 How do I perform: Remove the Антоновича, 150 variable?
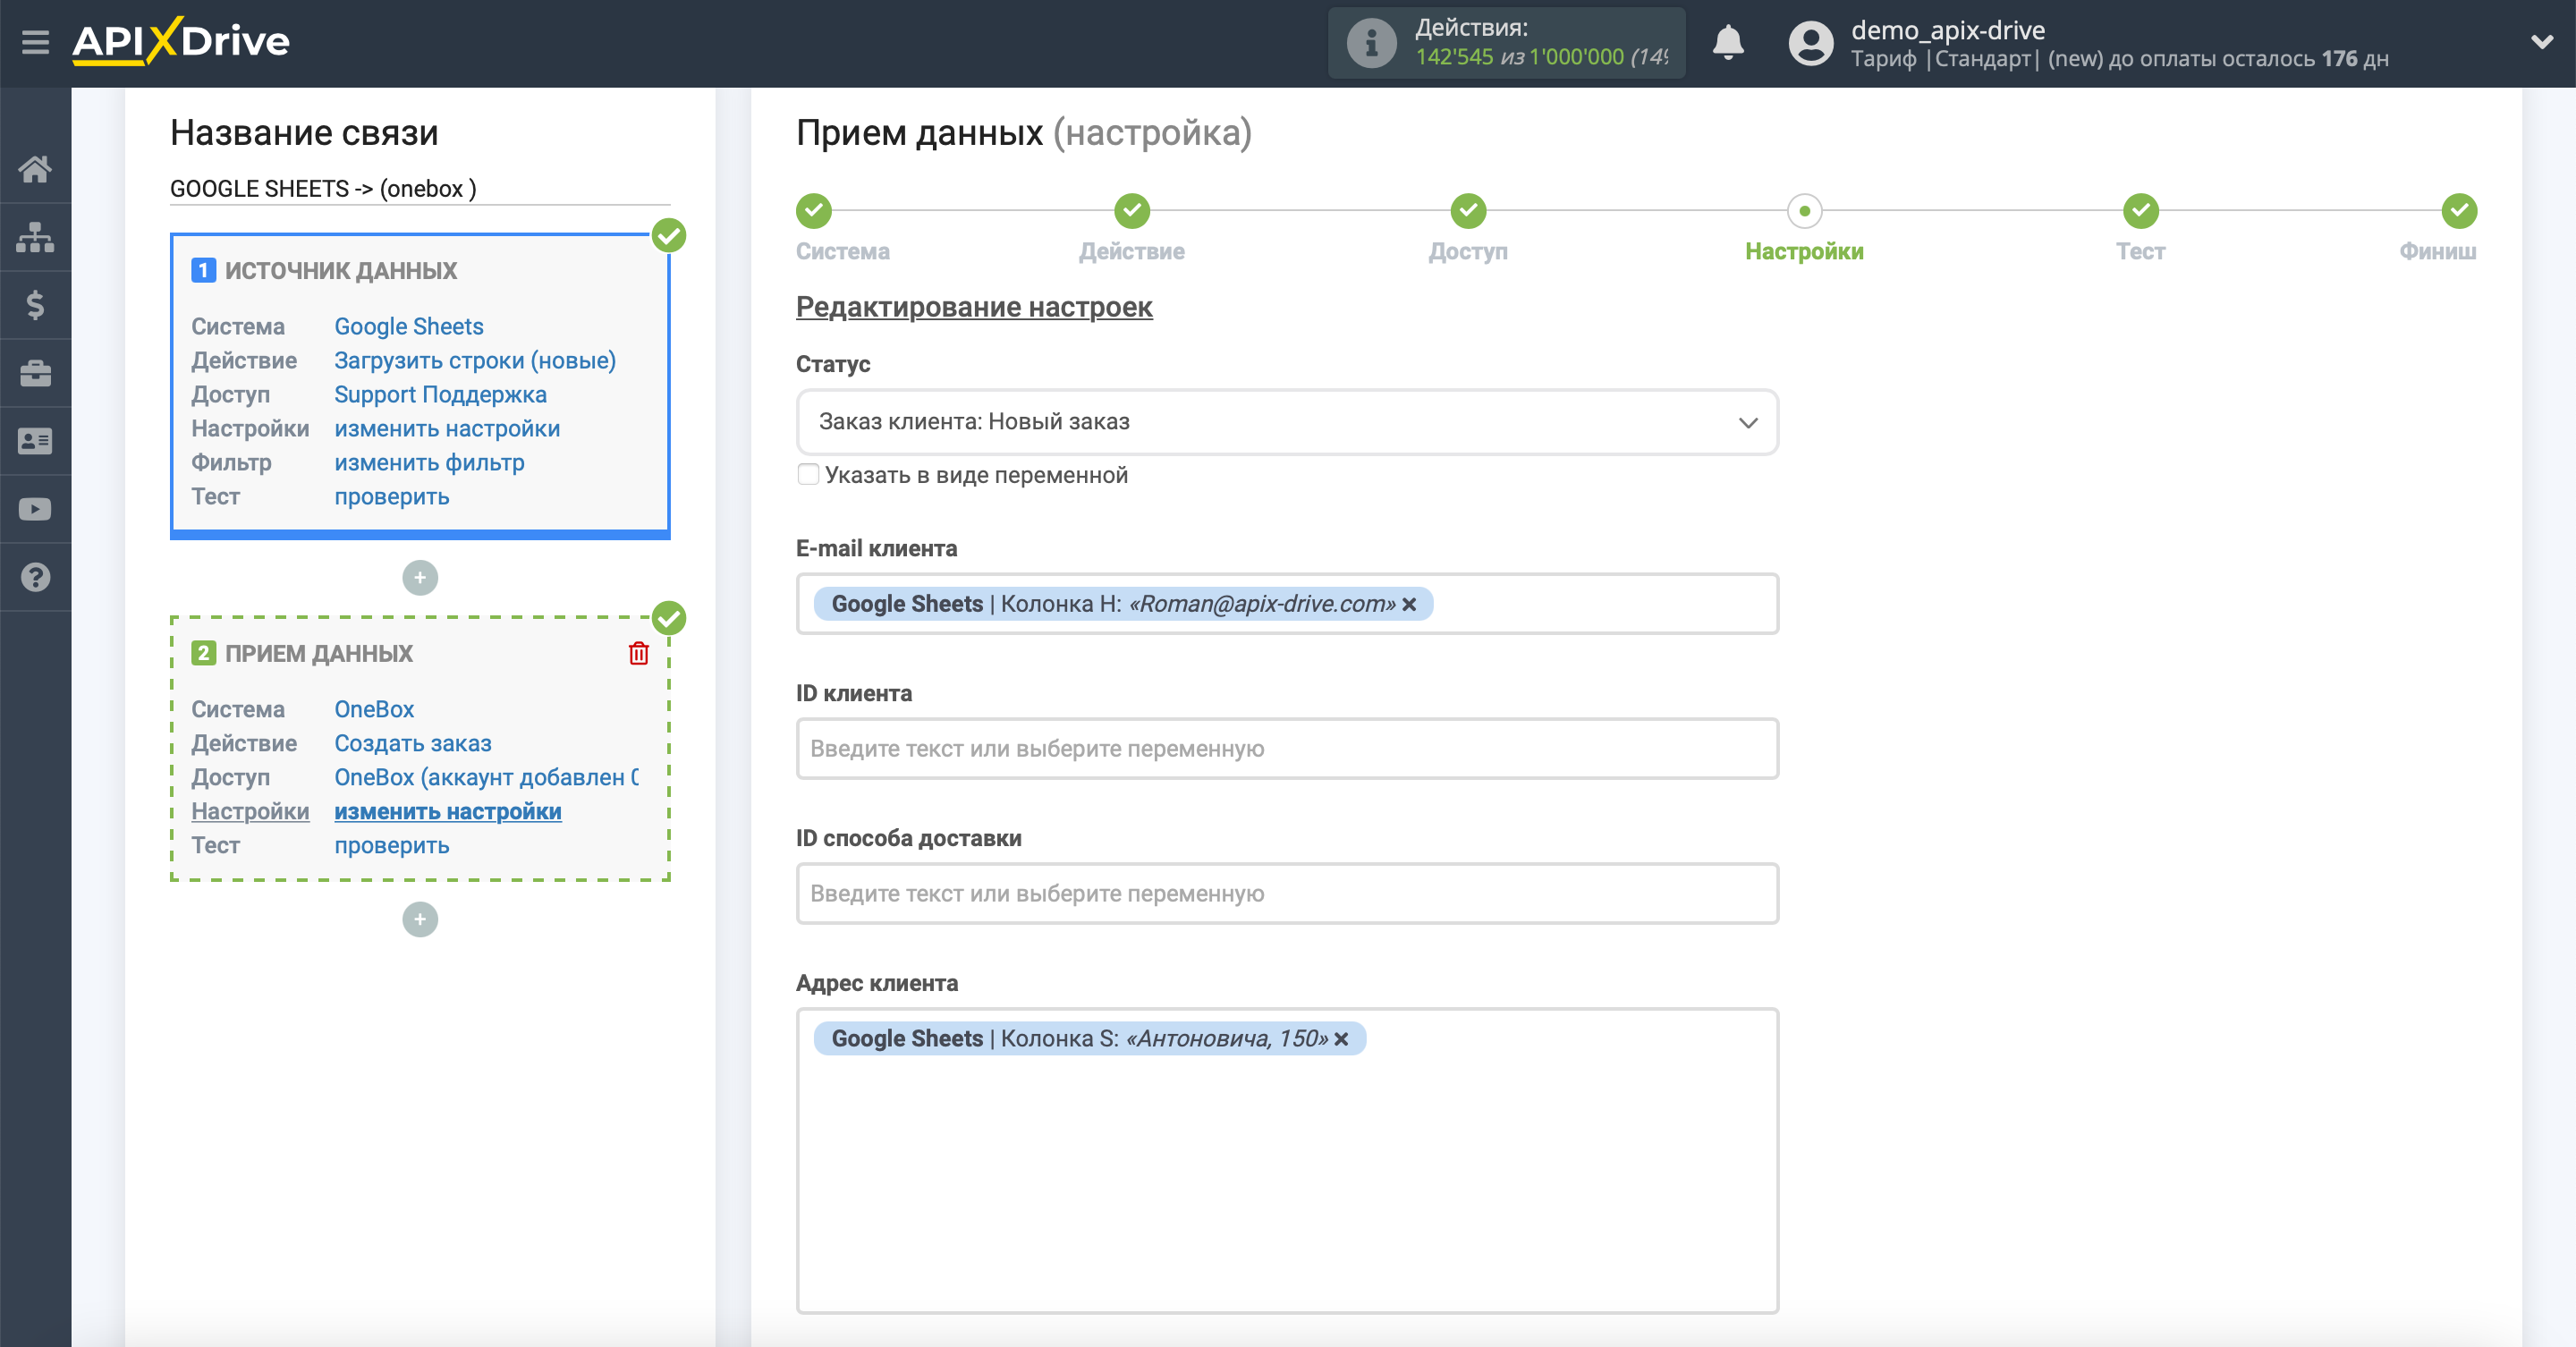tap(1341, 1039)
